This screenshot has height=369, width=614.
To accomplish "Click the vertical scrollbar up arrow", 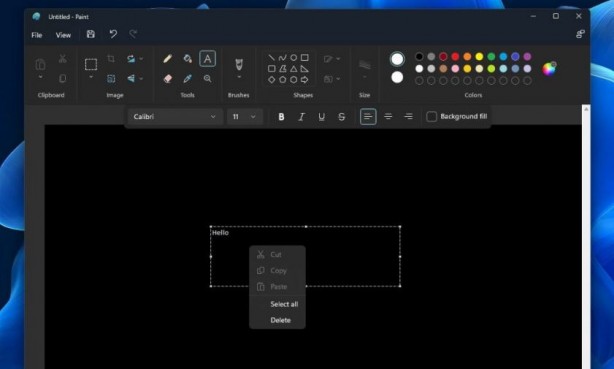I will pos(586,110).
